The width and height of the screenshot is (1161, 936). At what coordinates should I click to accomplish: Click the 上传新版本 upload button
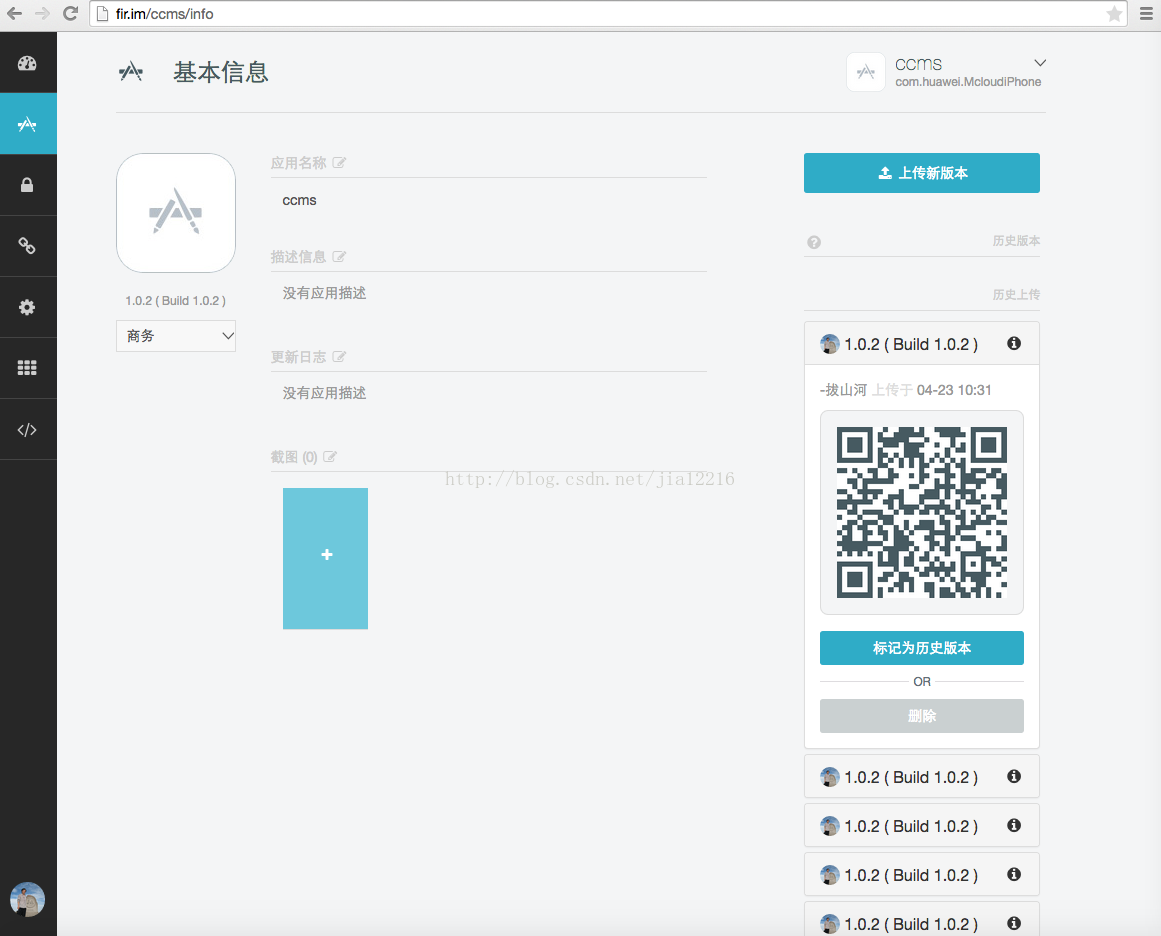click(922, 173)
